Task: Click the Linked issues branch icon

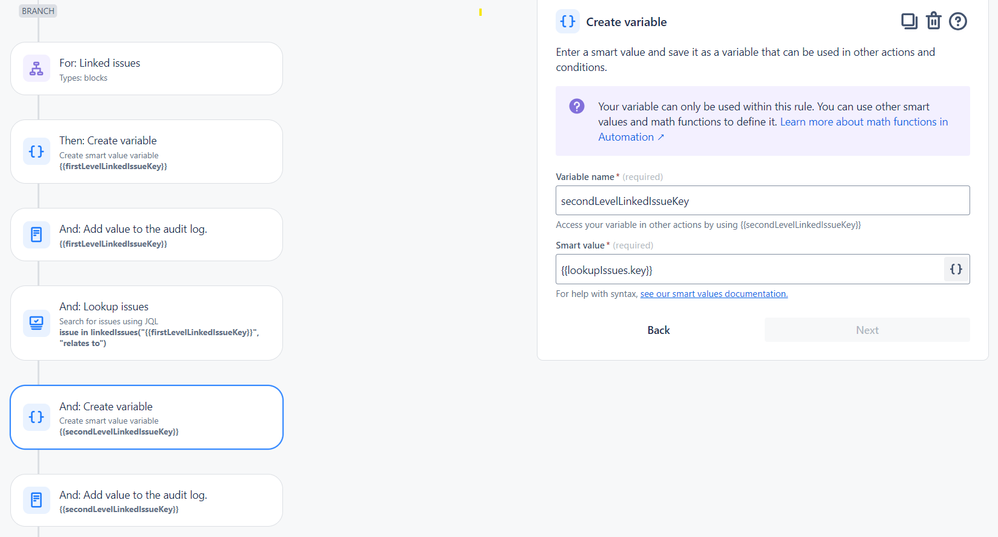Action: [37, 69]
